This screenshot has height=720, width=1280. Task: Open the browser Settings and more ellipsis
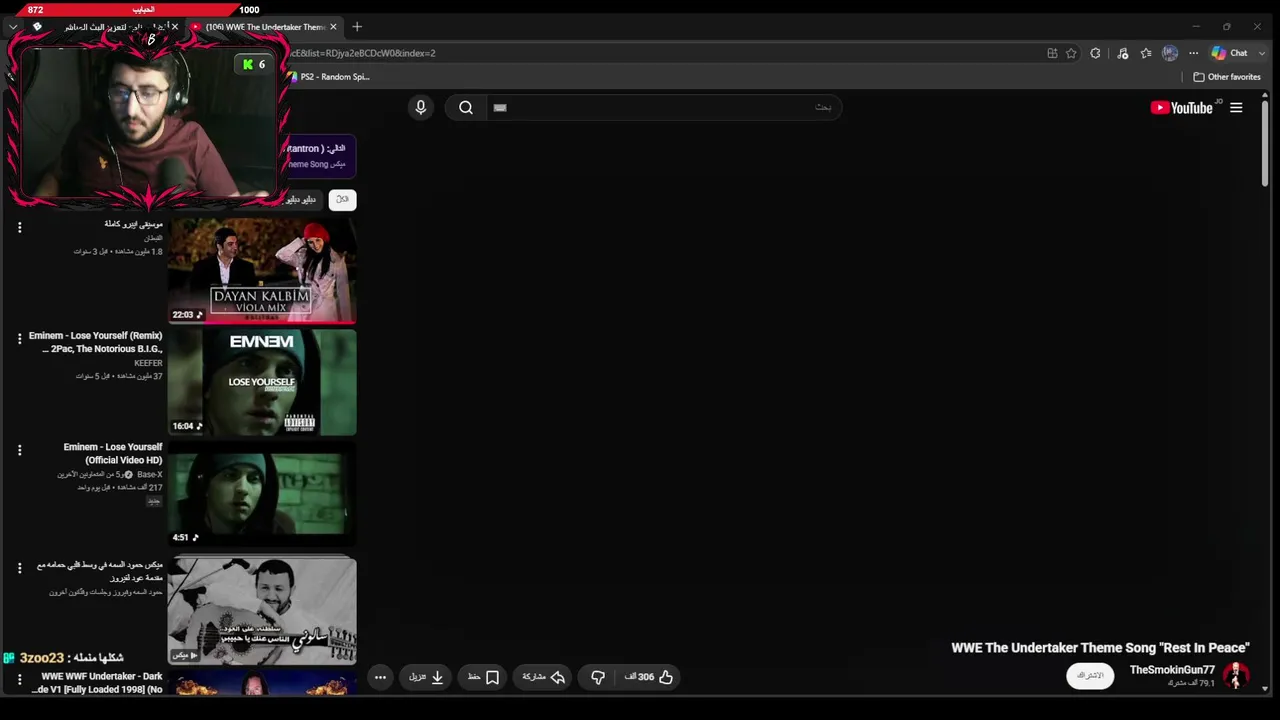pyautogui.click(x=1193, y=53)
